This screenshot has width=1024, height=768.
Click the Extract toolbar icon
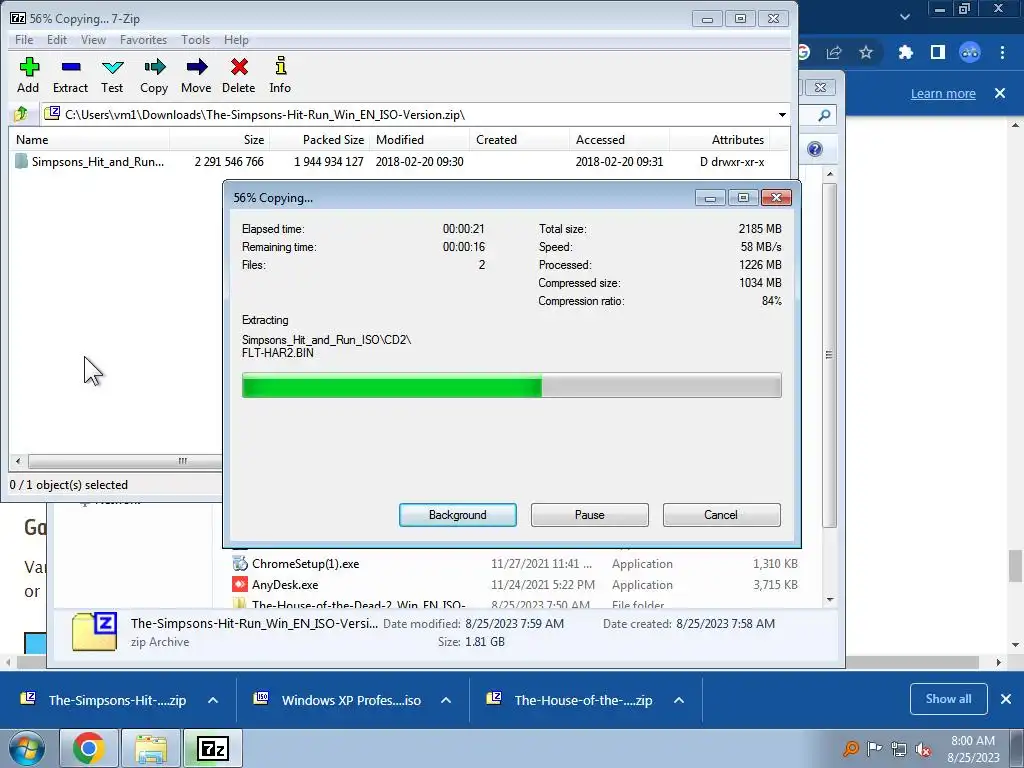click(x=71, y=67)
